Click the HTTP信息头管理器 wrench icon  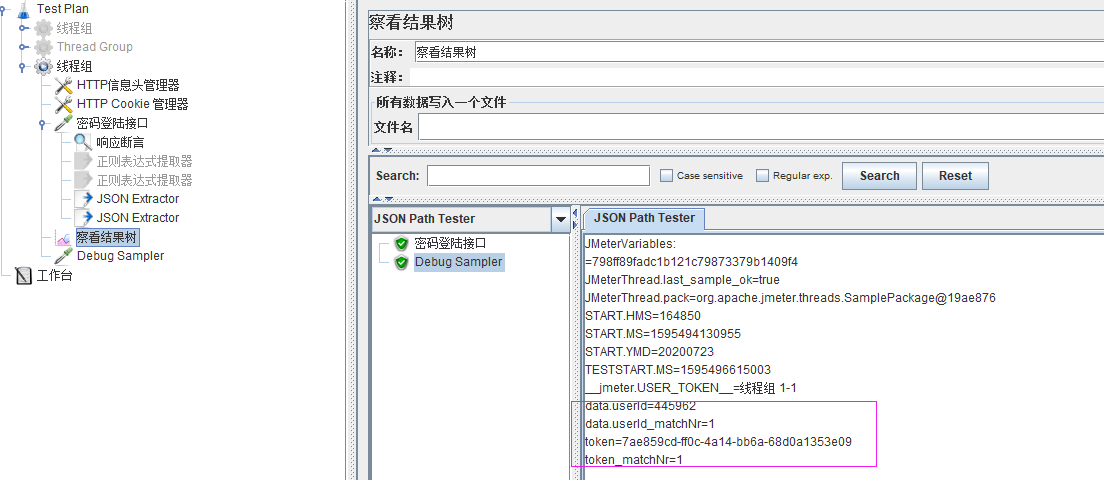[x=64, y=85]
